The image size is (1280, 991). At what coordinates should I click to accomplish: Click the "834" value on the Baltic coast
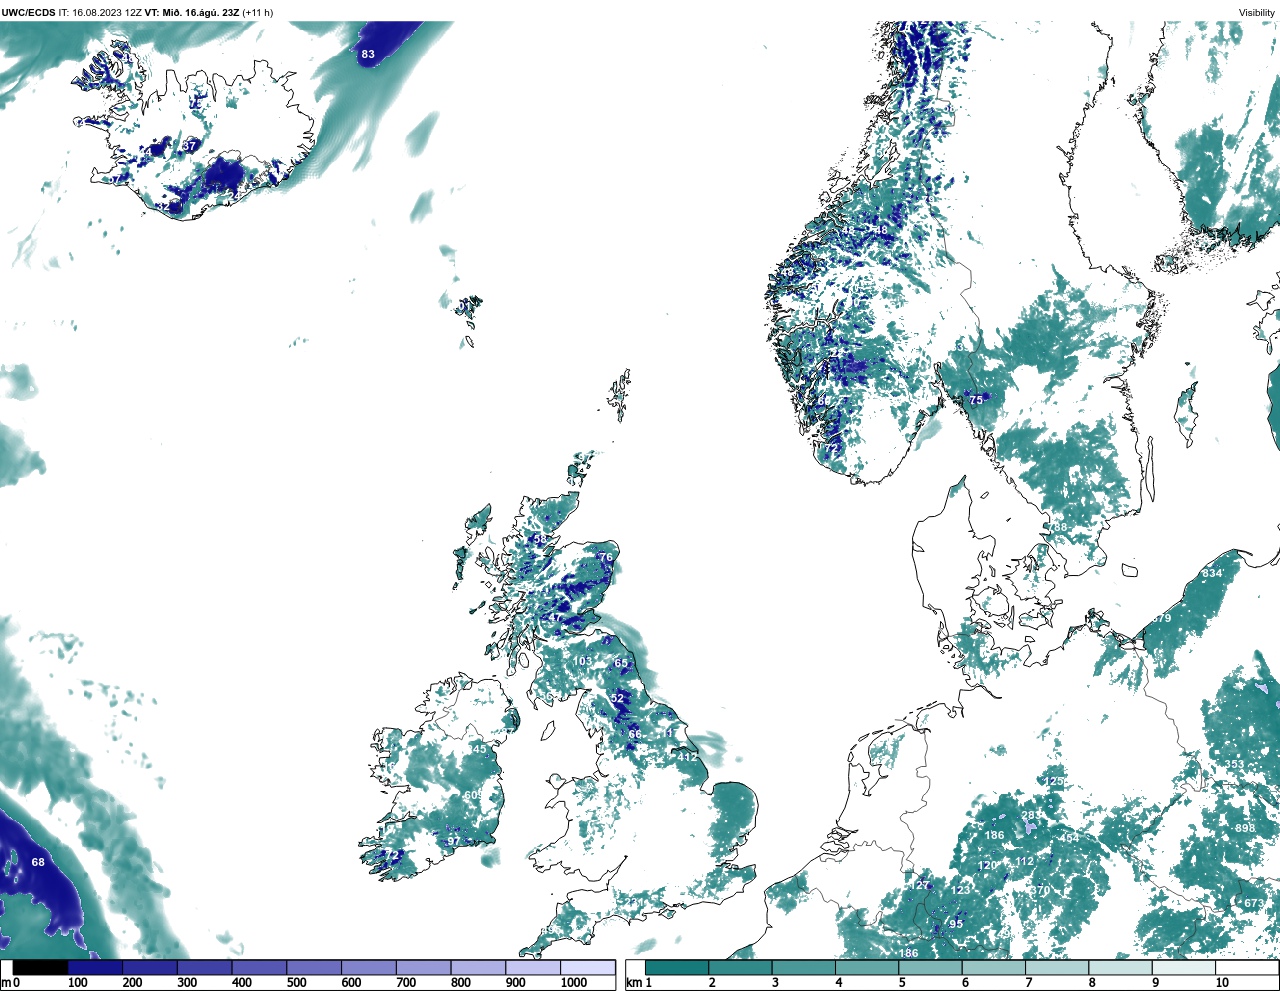click(x=1212, y=574)
